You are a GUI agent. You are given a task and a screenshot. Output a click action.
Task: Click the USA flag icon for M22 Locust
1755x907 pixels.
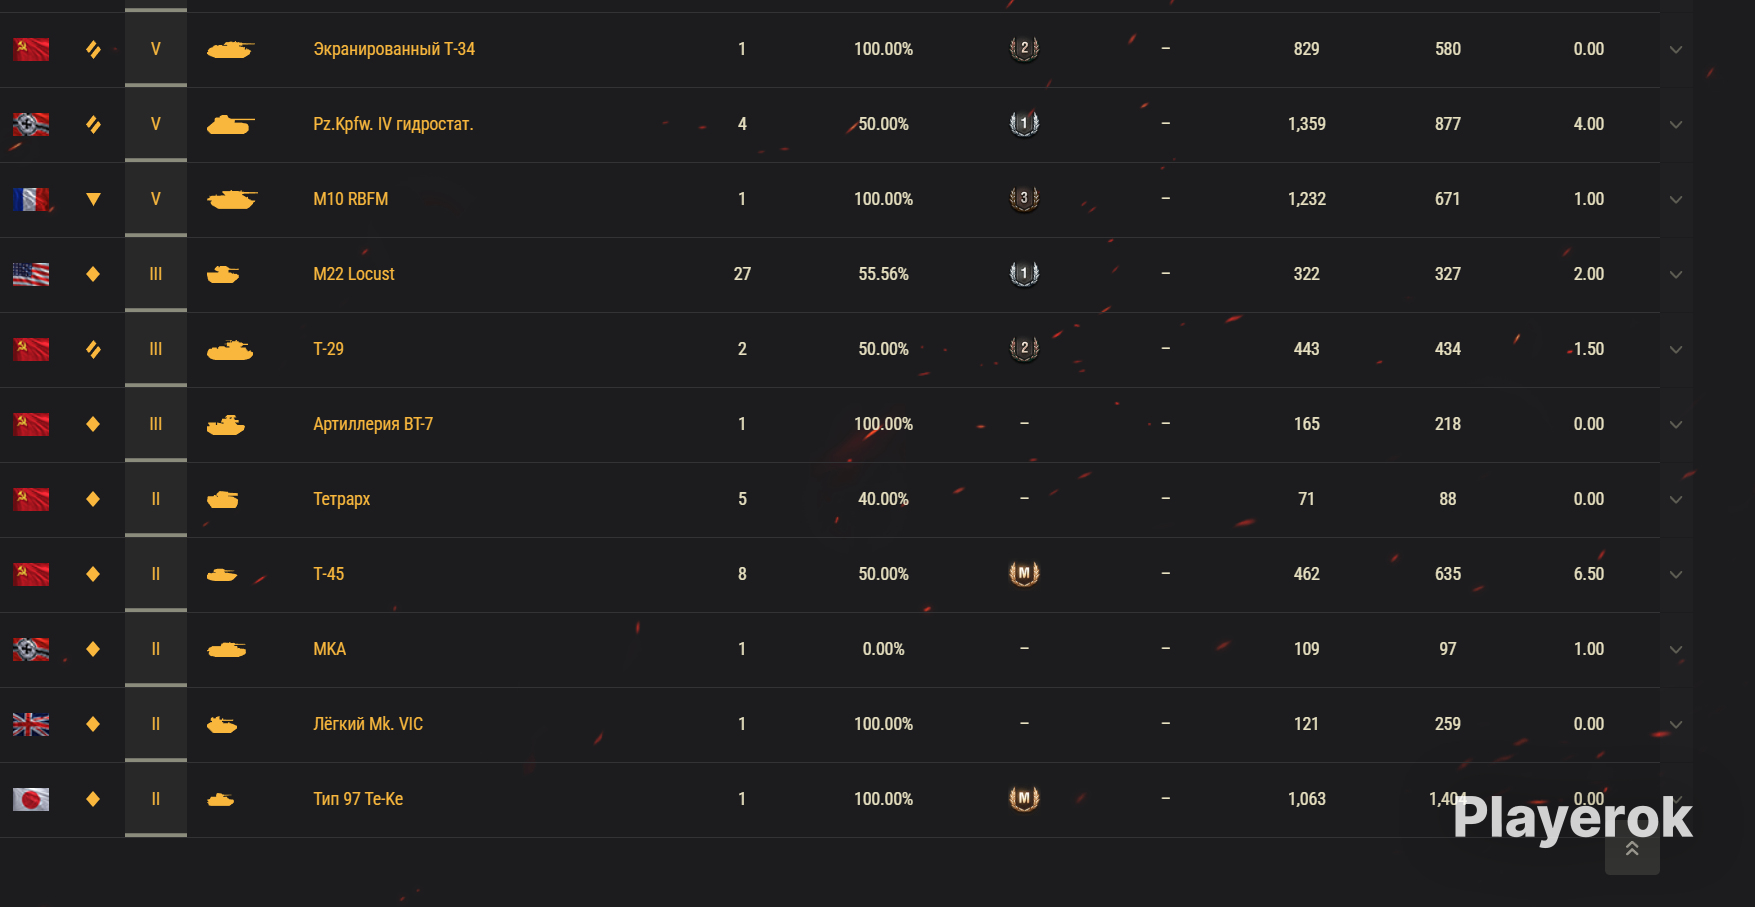tap(31, 274)
